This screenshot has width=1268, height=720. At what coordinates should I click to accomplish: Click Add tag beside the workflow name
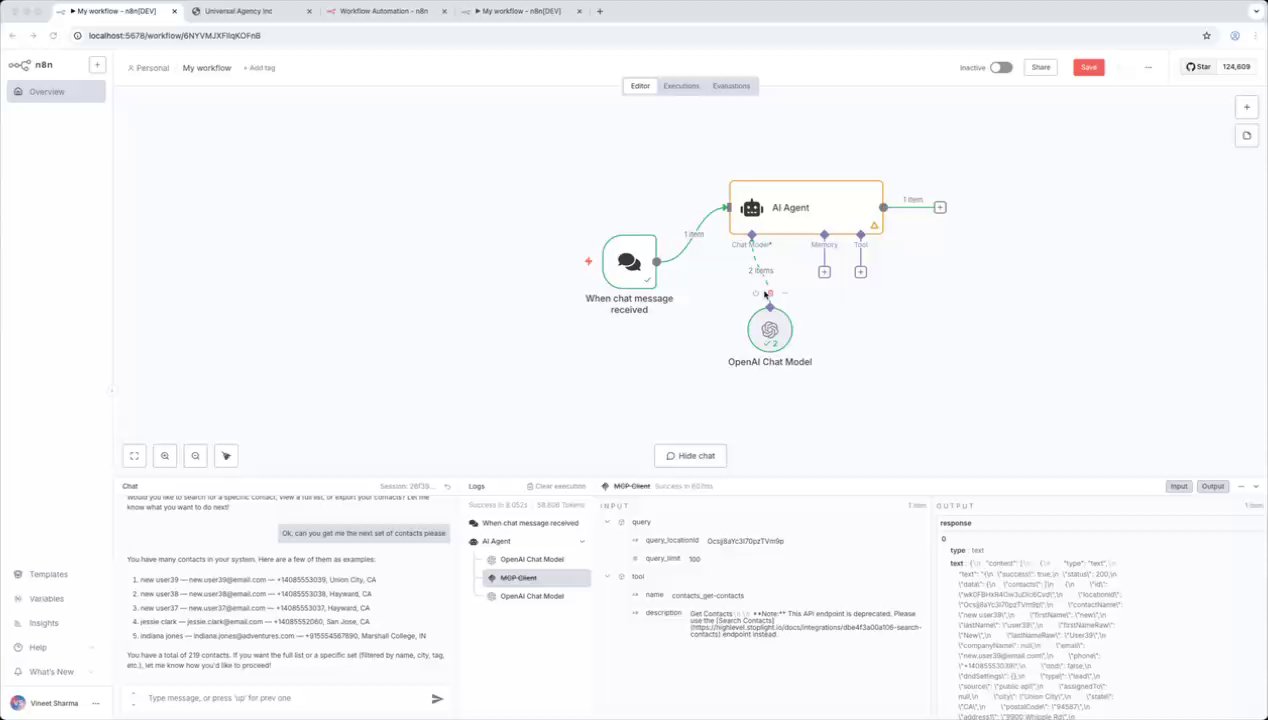(259, 68)
